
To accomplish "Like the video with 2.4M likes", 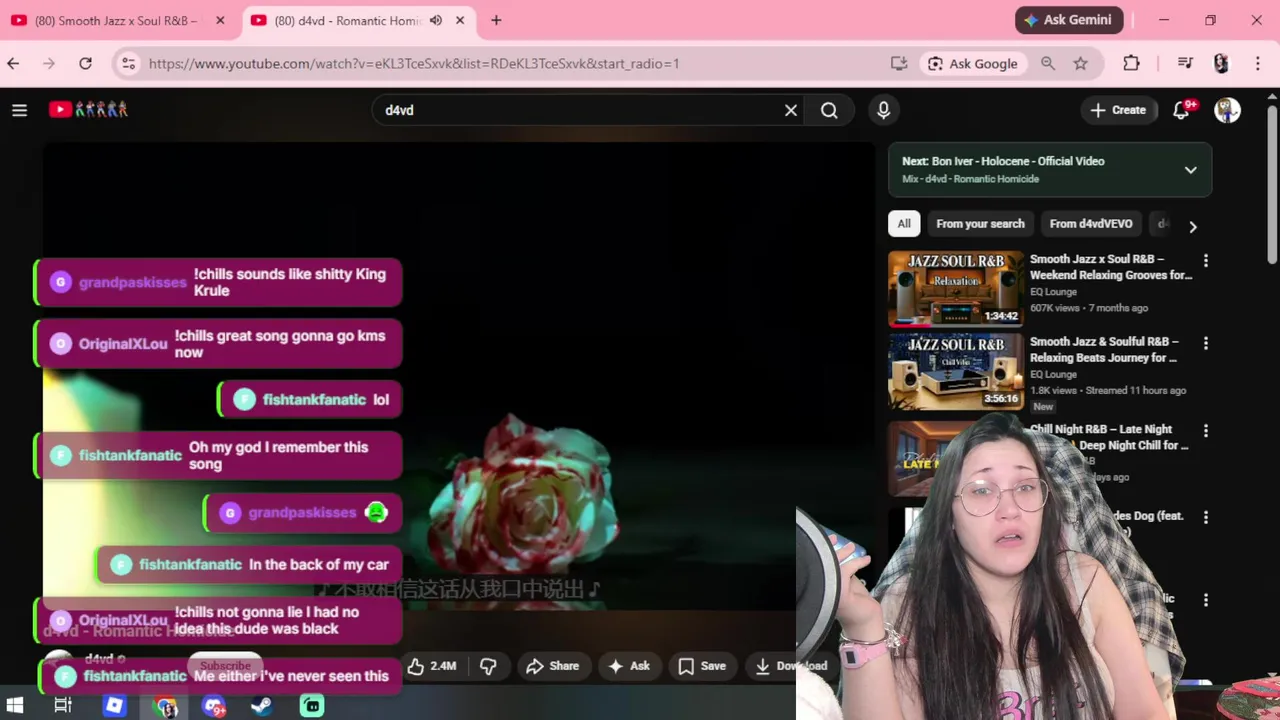I will [432, 666].
